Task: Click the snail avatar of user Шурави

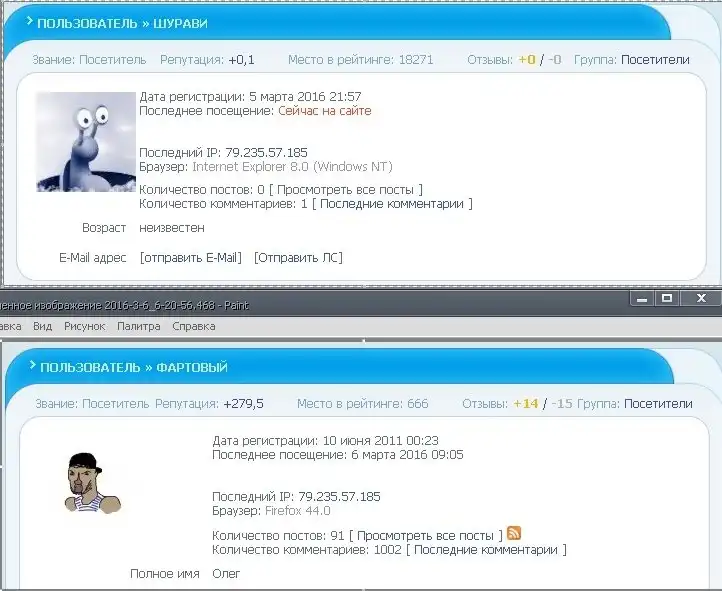Action: tap(85, 141)
